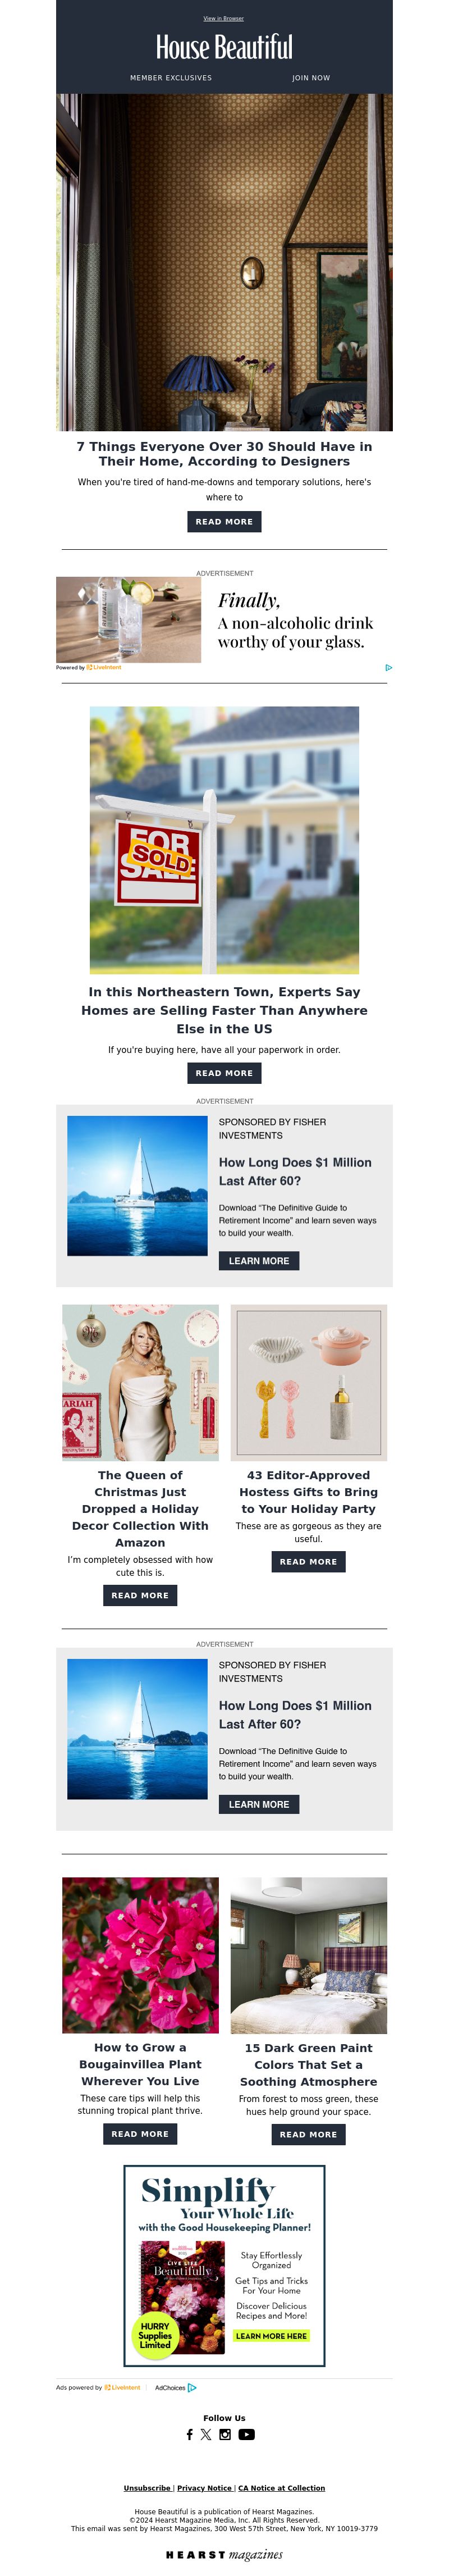Click Read More under Bougainvillea article
This screenshot has width=449, height=2576.
[140, 2133]
